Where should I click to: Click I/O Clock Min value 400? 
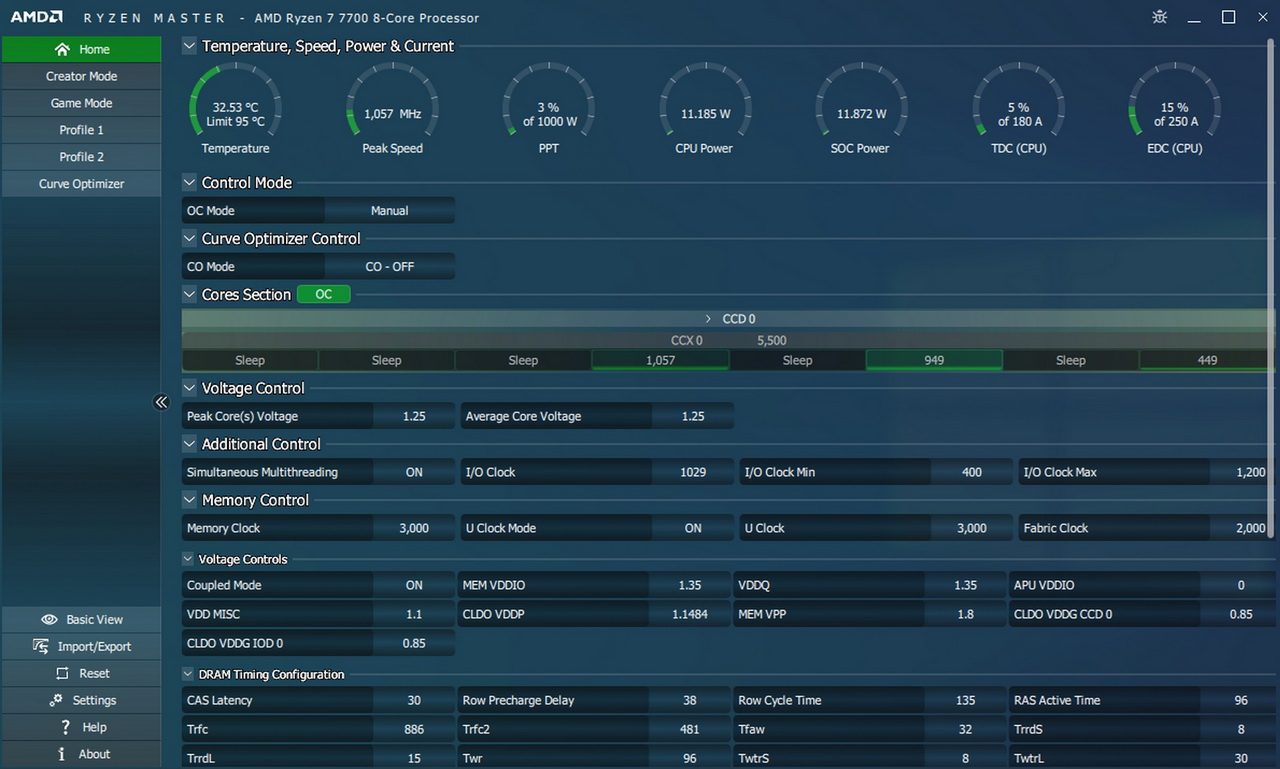(x=971, y=472)
